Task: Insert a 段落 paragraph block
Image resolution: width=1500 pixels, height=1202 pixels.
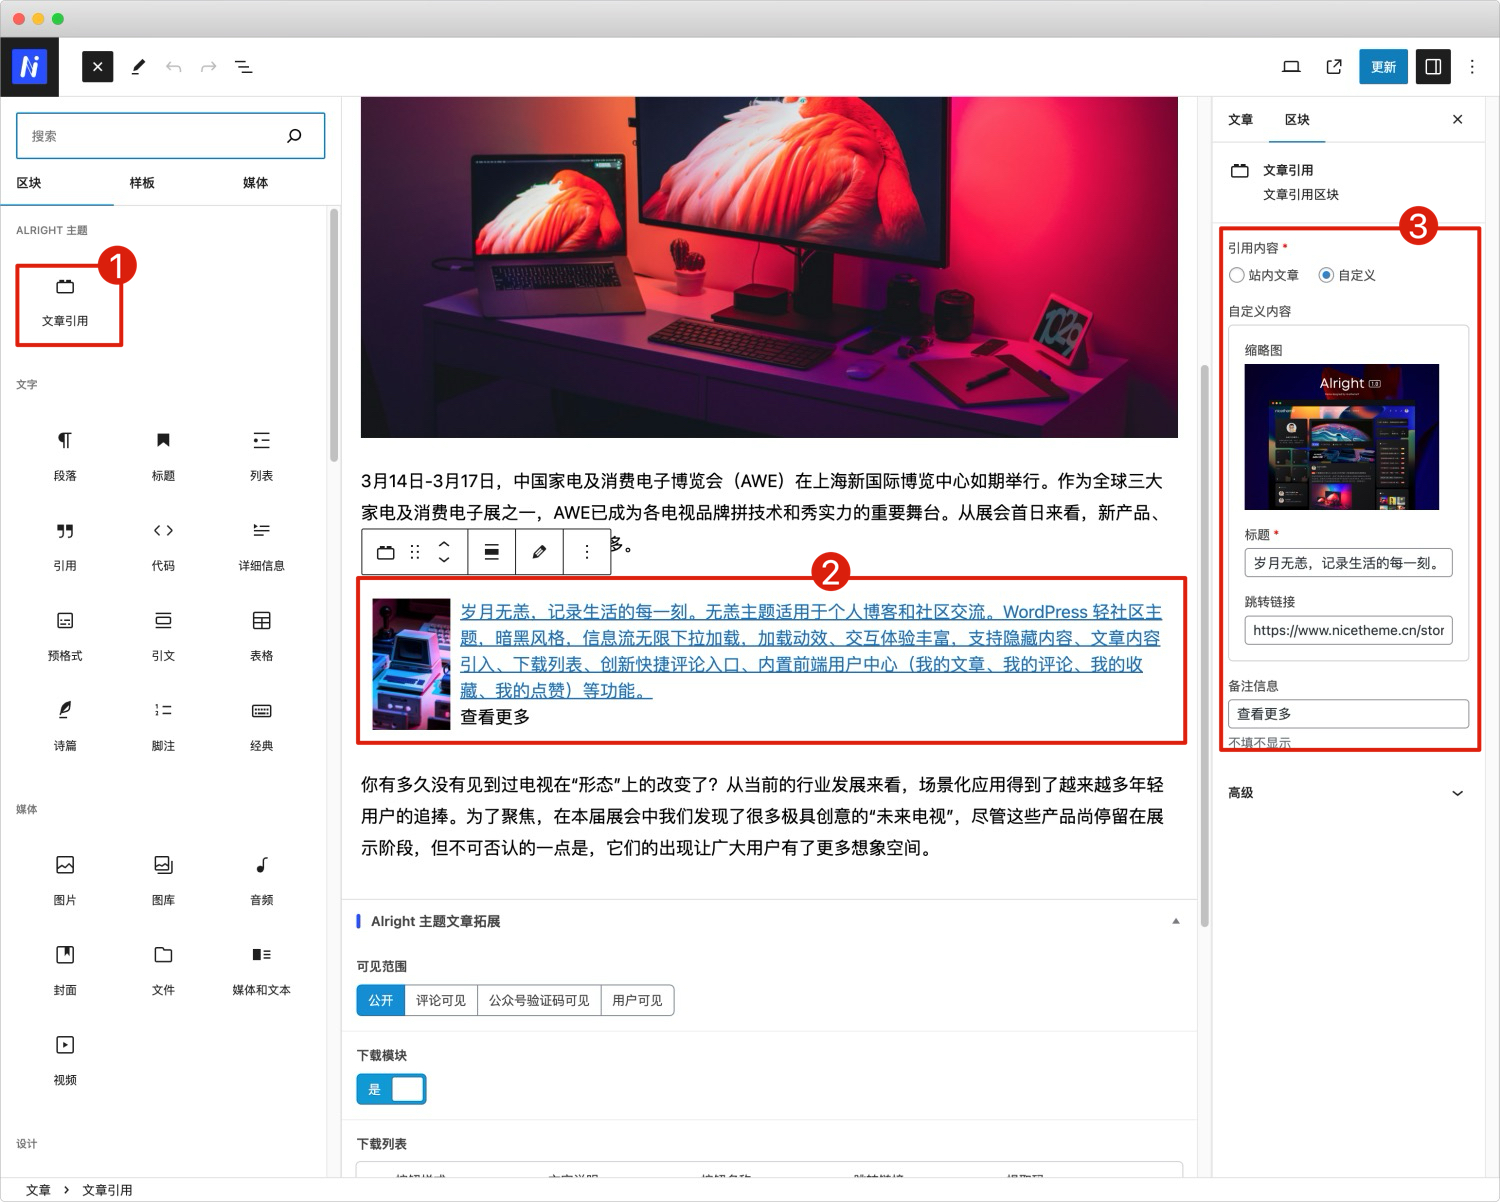Action: coord(65,456)
